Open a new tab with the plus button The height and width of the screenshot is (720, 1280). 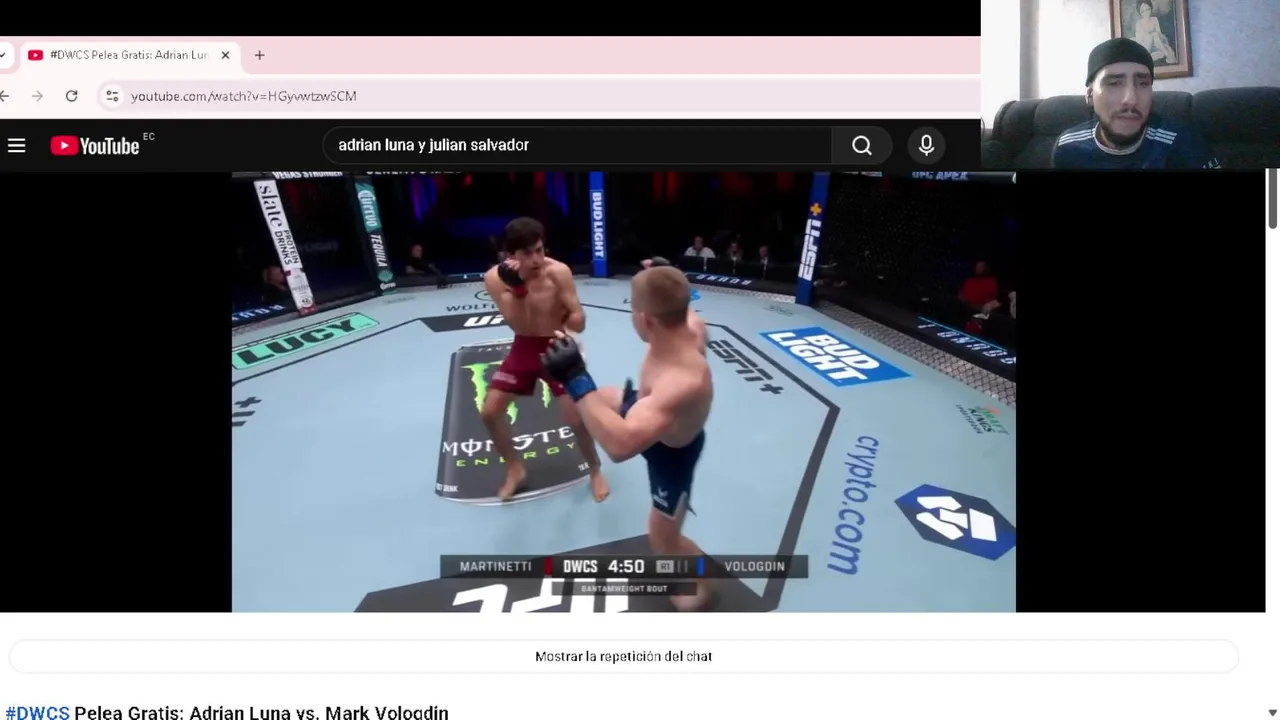click(x=259, y=55)
